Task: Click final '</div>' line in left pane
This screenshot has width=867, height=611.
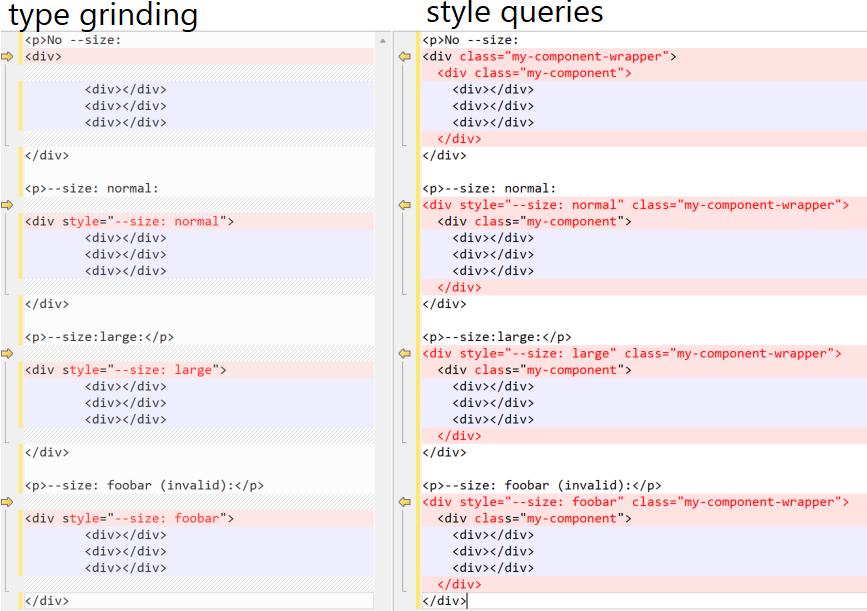Action: [x=47, y=600]
